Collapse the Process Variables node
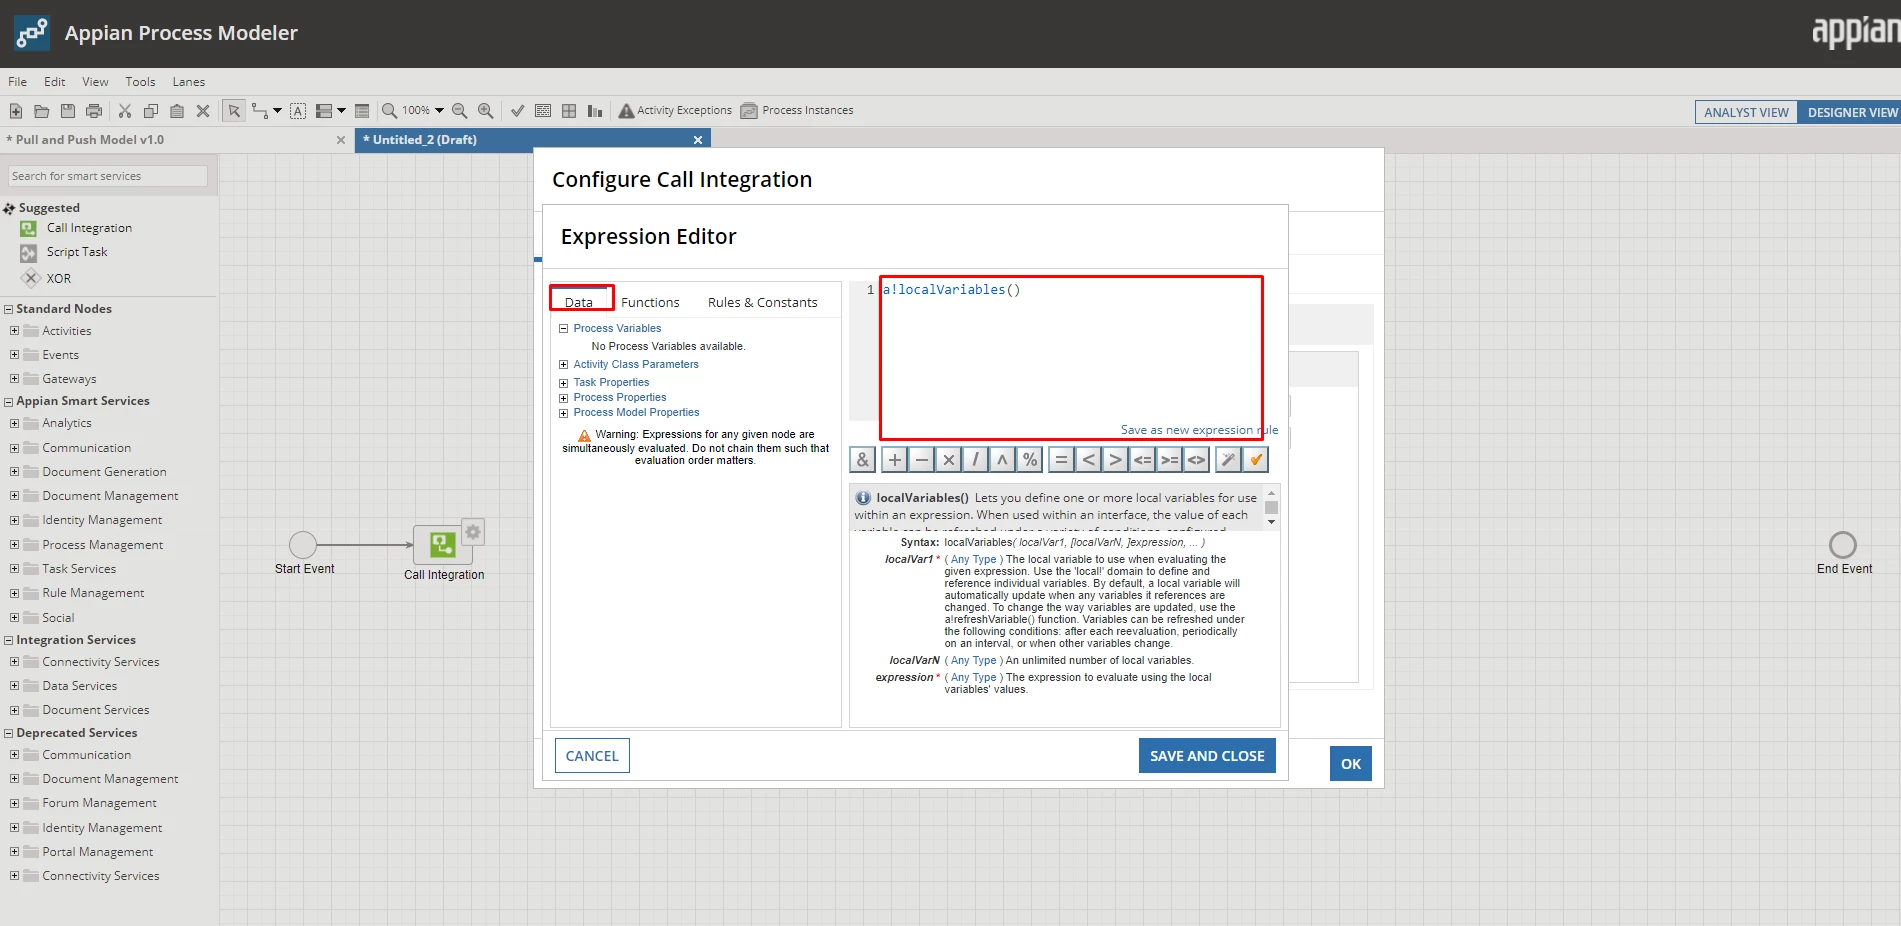 [x=563, y=329]
